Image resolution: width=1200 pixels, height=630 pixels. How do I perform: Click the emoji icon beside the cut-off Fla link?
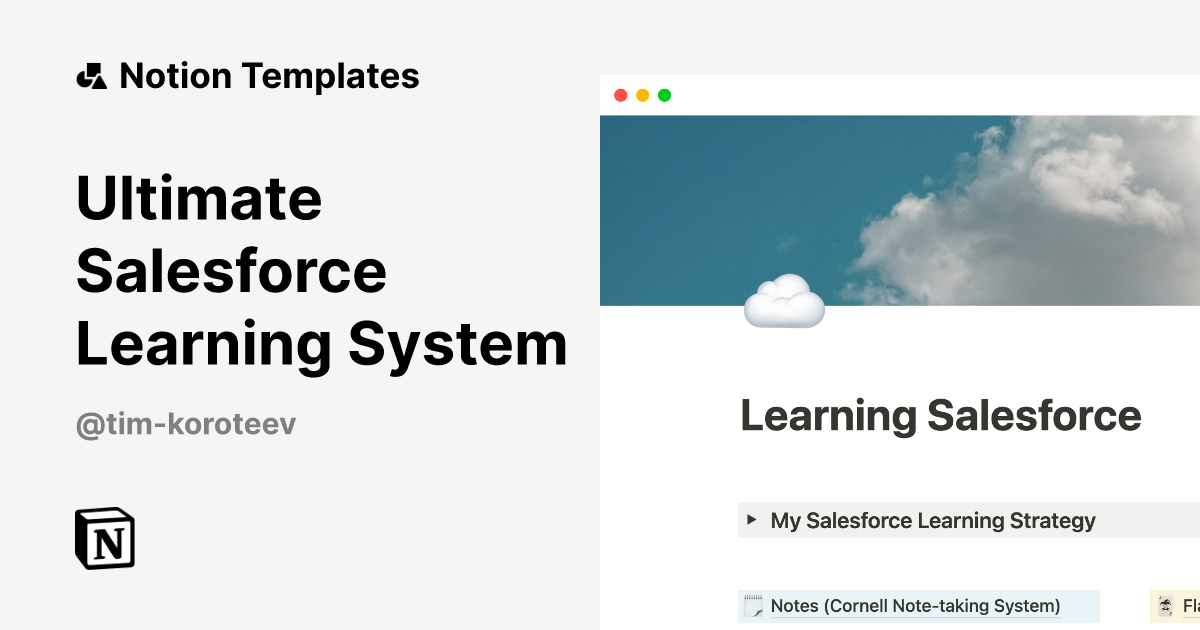pos(1165,606)
